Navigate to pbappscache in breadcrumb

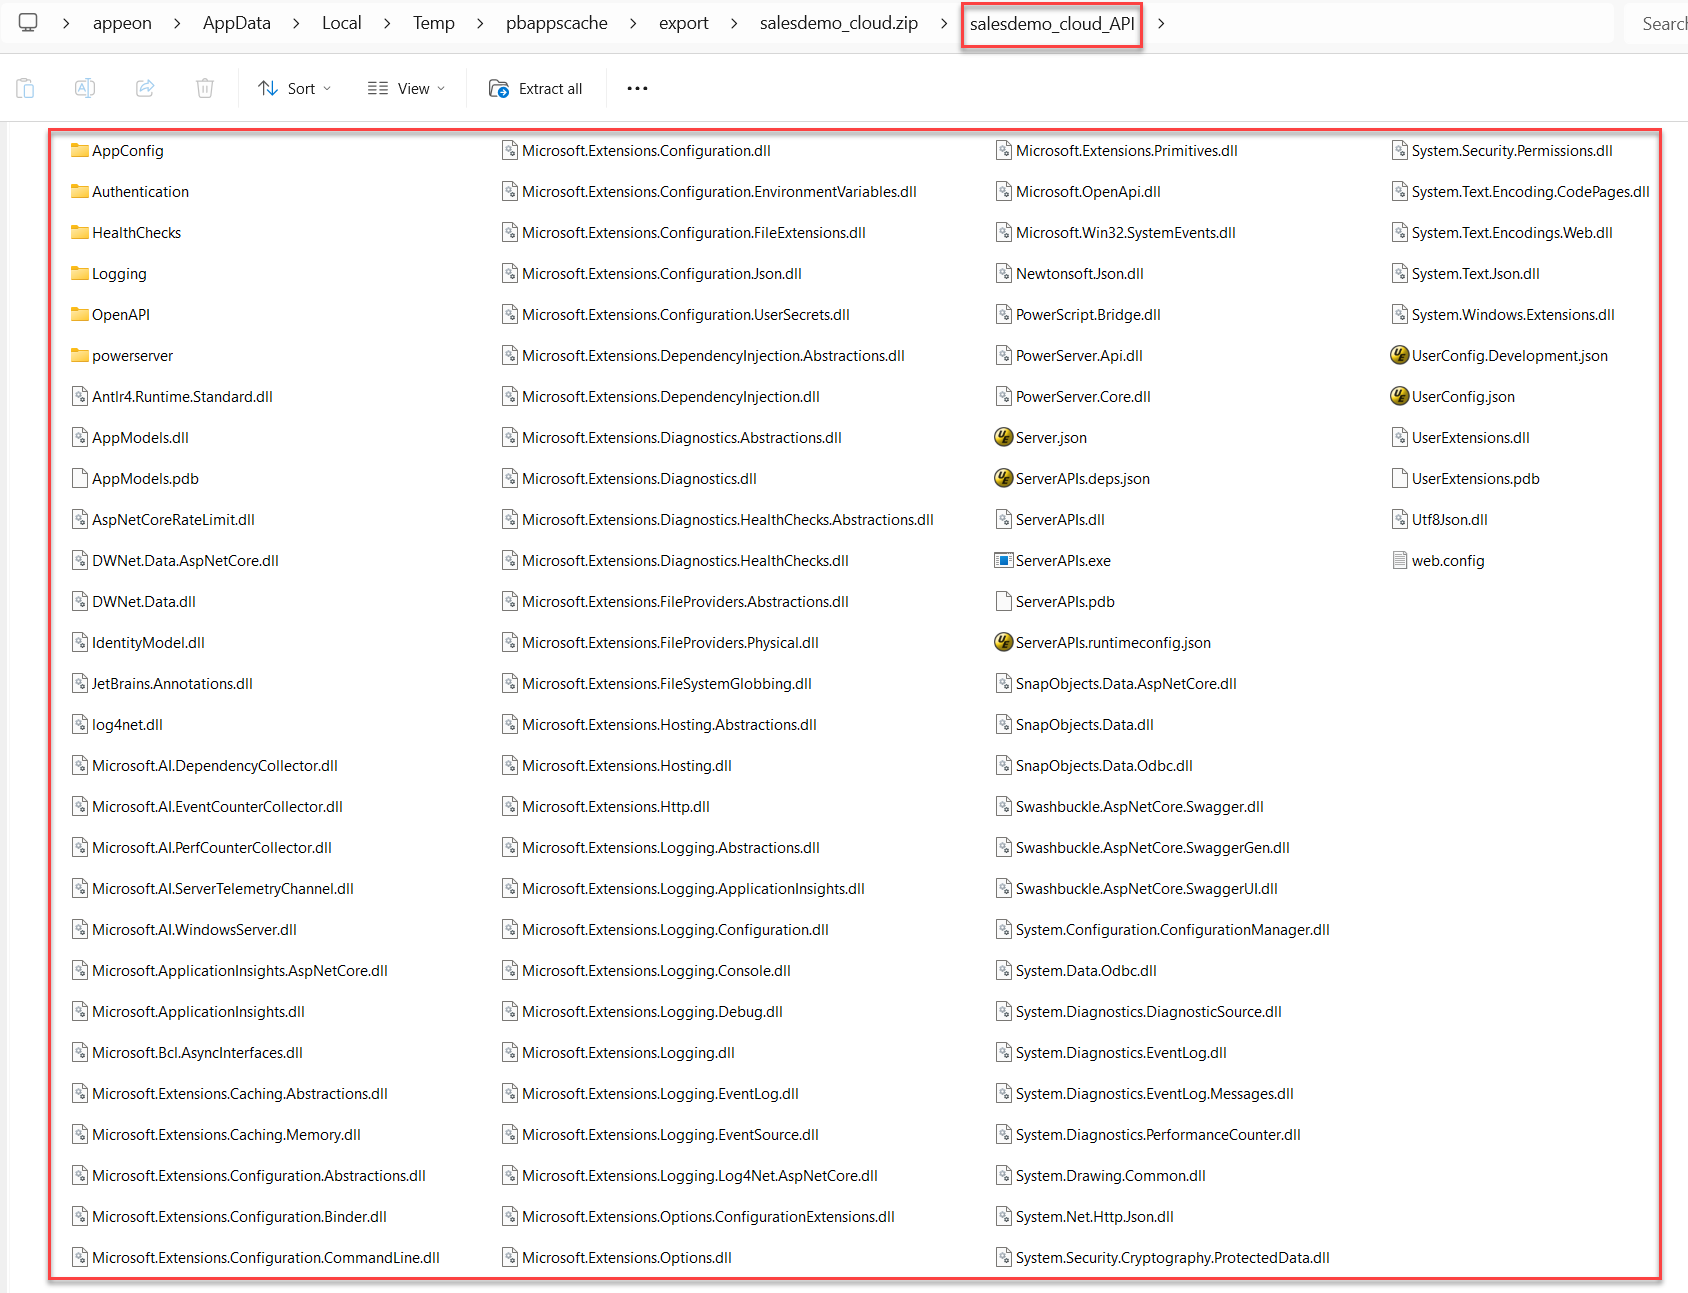point(556,23)
